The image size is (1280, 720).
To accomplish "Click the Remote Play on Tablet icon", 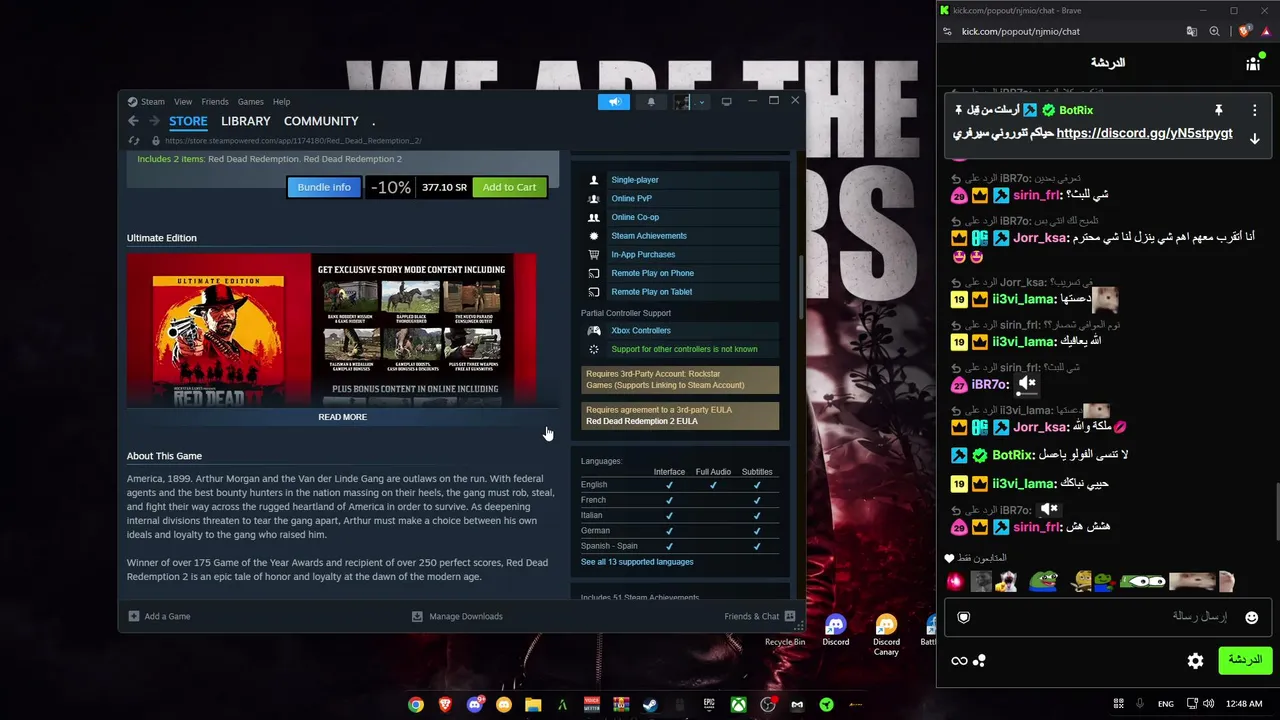I will (594, 292).
